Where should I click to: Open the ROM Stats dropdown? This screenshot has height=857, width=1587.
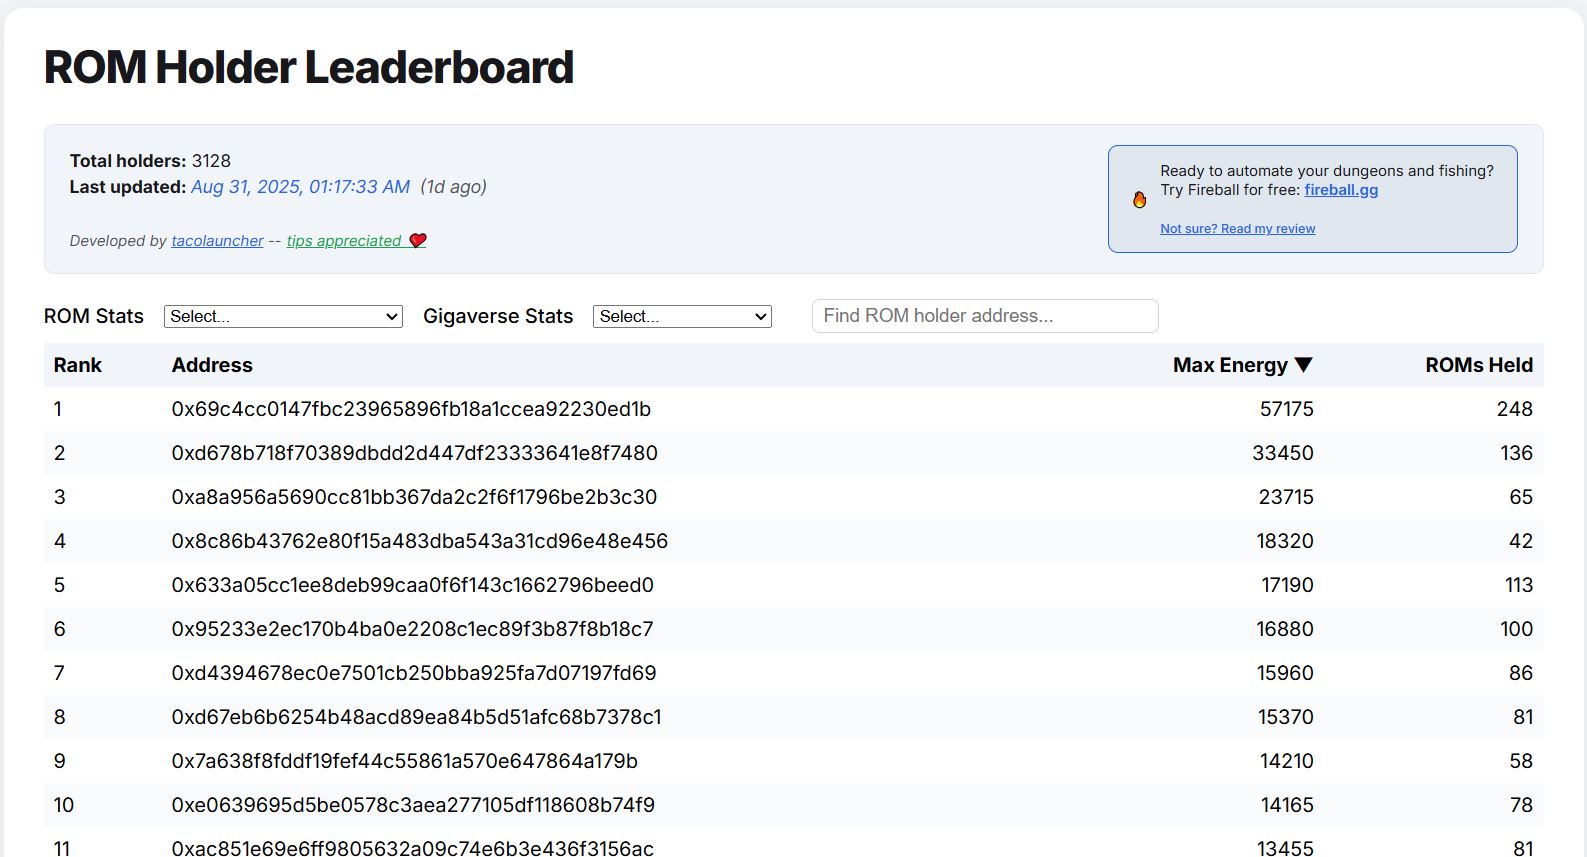point(283,317)
